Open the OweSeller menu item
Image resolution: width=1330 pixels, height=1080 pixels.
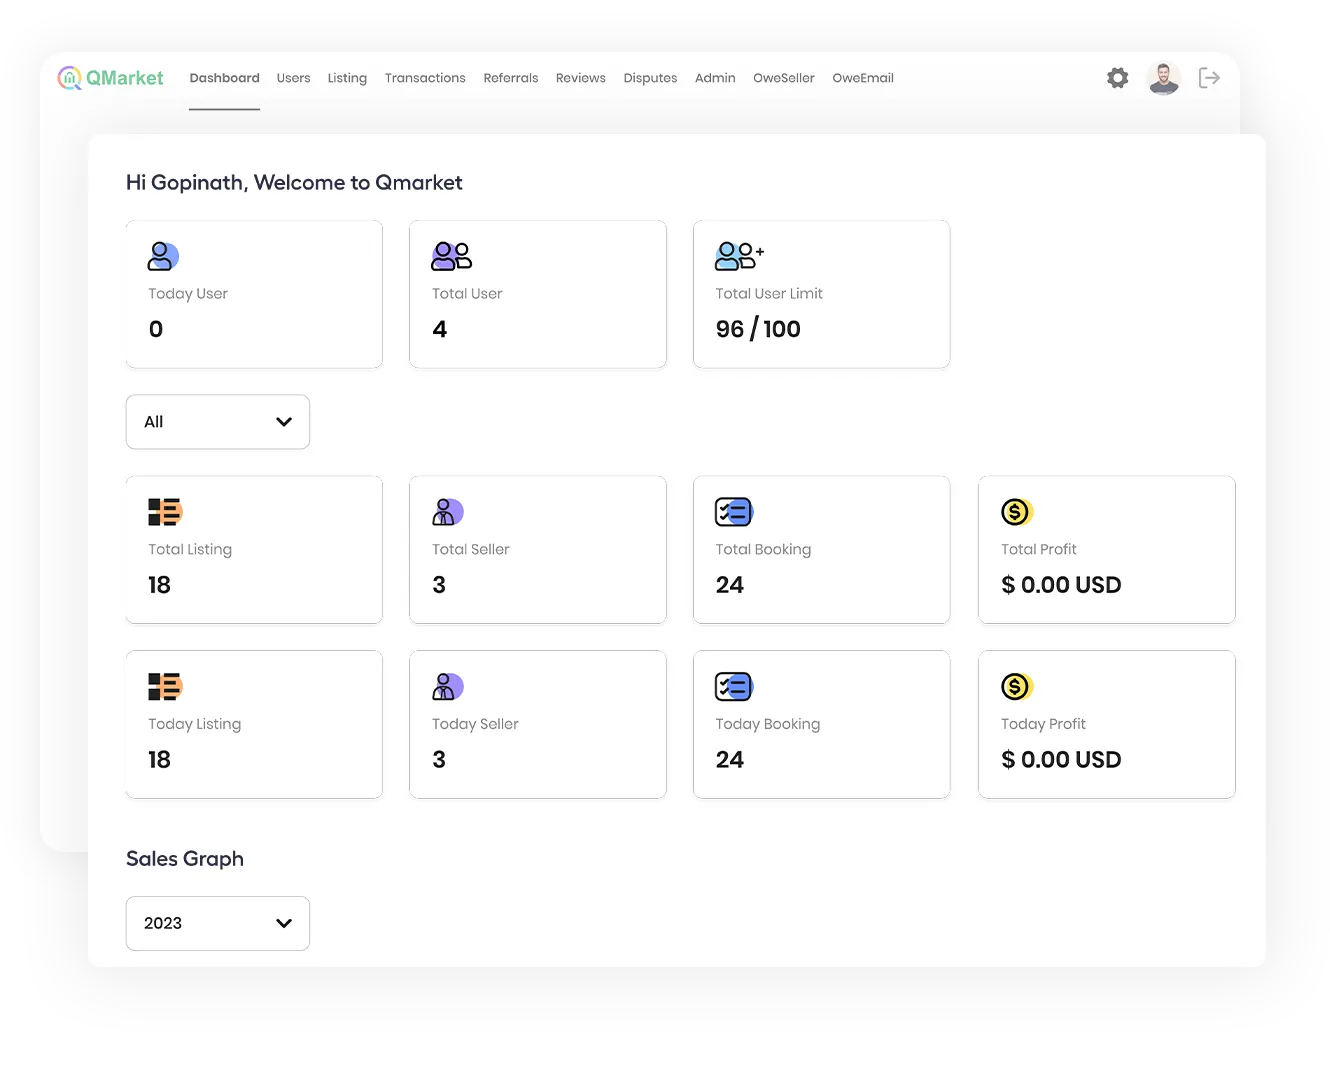click(x=783, y=78)
